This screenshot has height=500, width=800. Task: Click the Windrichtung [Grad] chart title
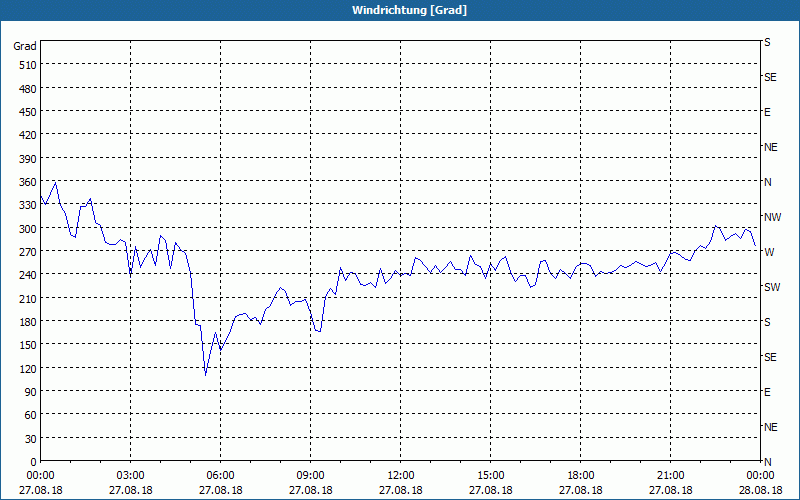409,10
